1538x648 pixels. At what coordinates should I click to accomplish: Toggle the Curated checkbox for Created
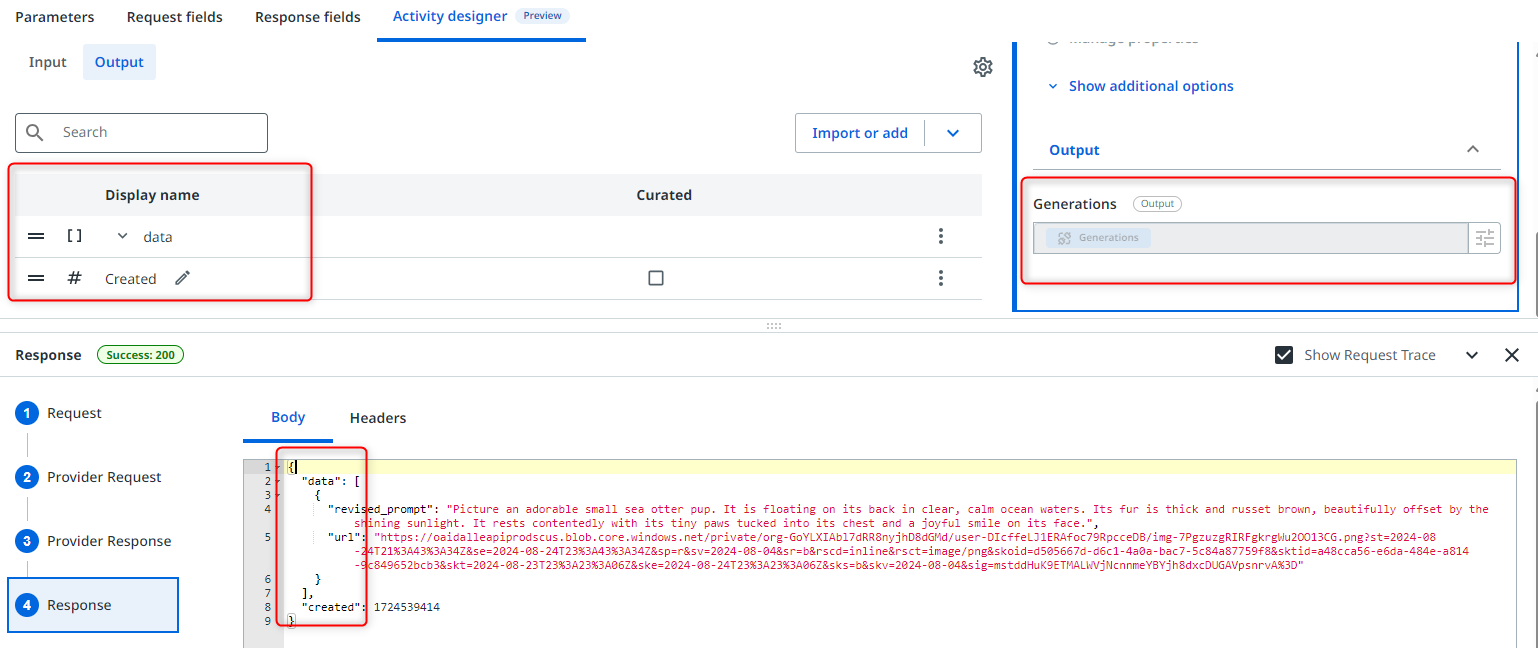(x=656, y=278)
